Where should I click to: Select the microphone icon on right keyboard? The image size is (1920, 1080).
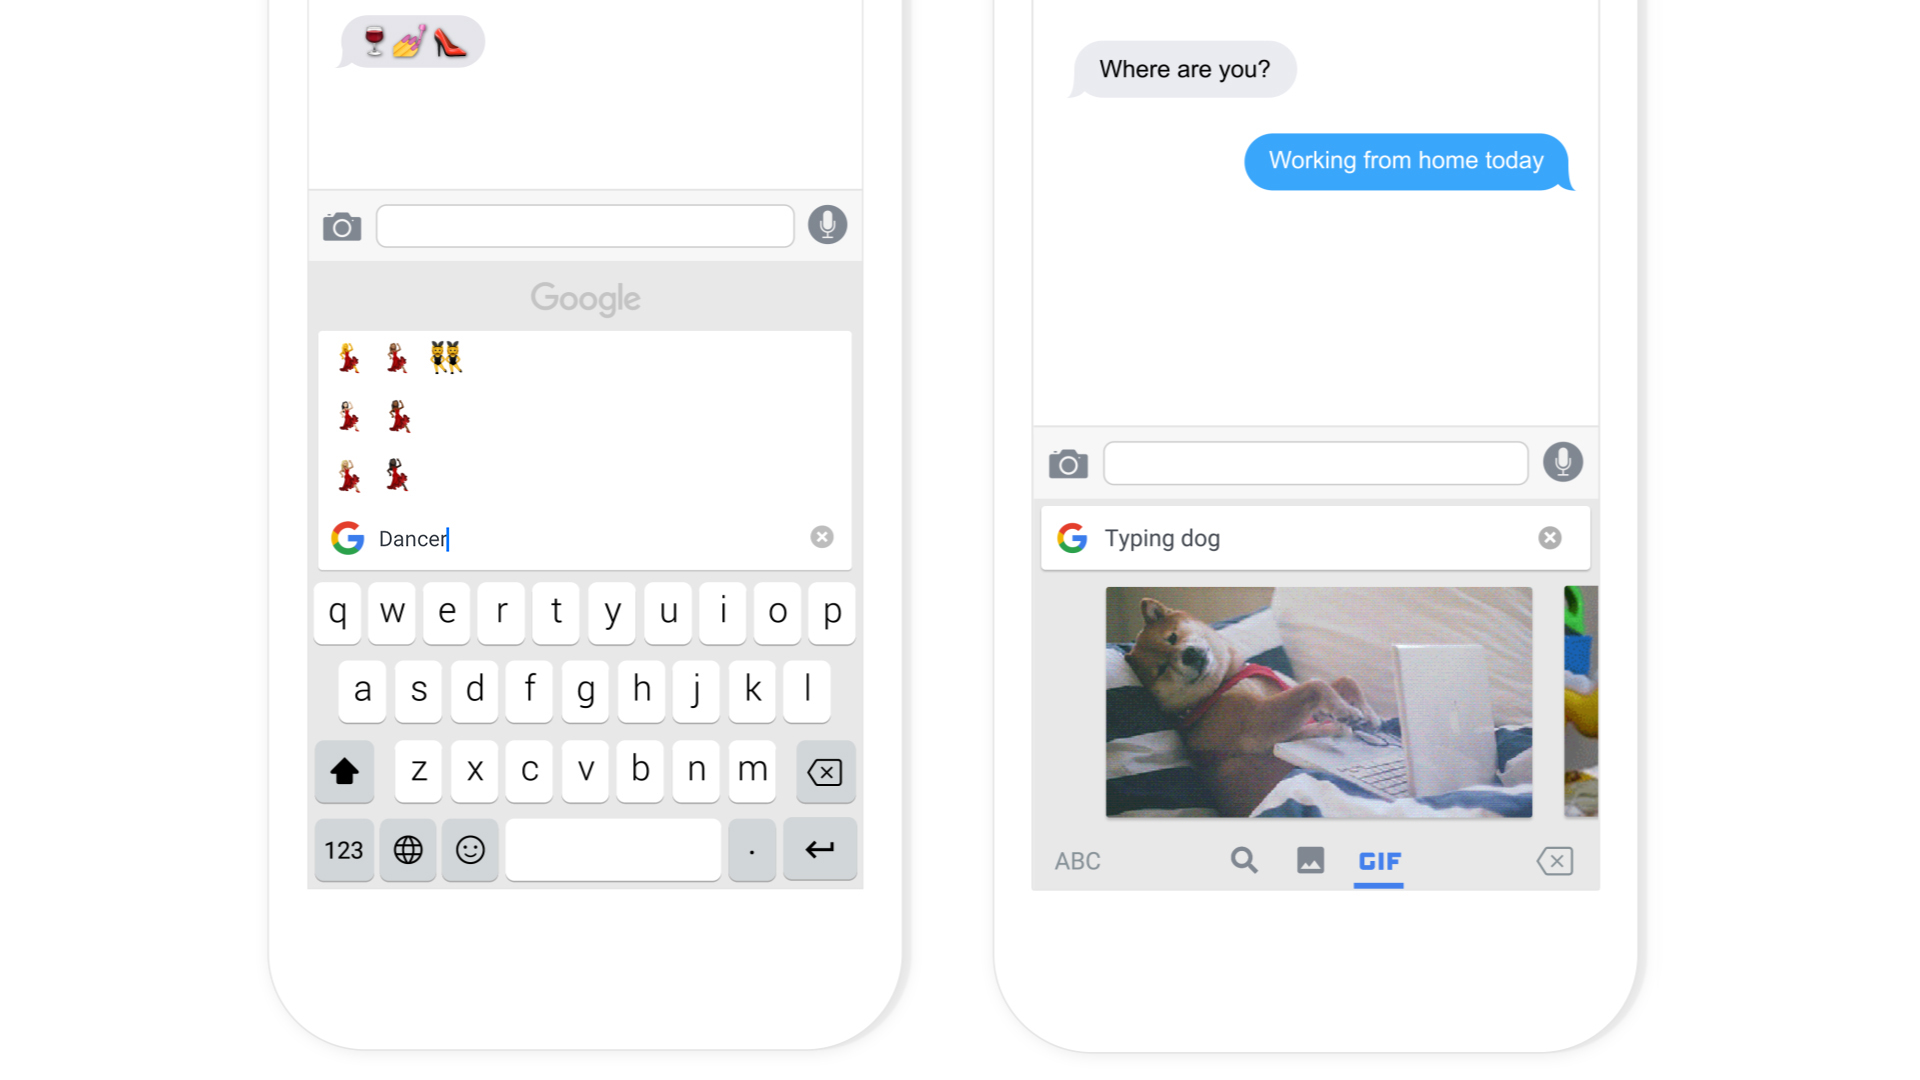(1559, 463)
